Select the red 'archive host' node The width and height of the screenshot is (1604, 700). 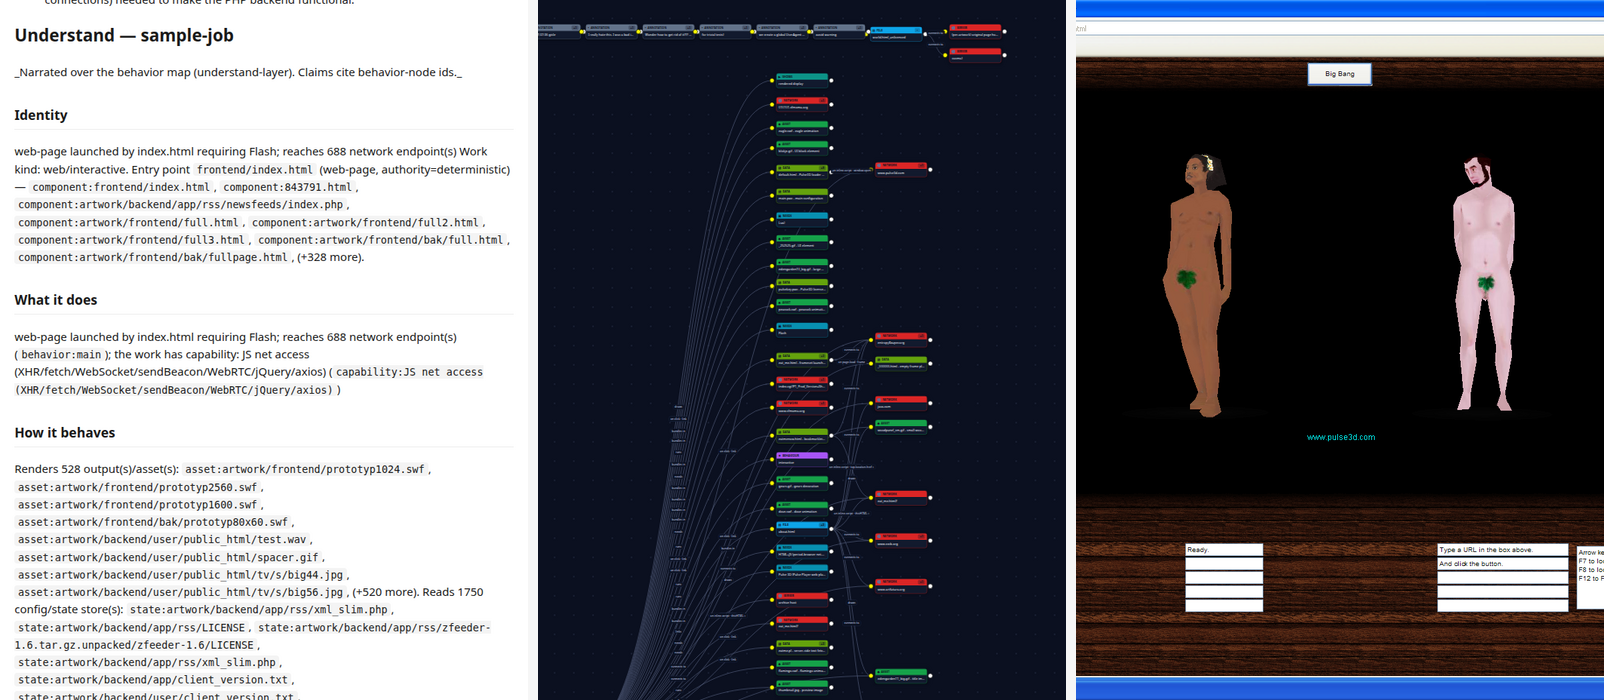click(802, 599)
